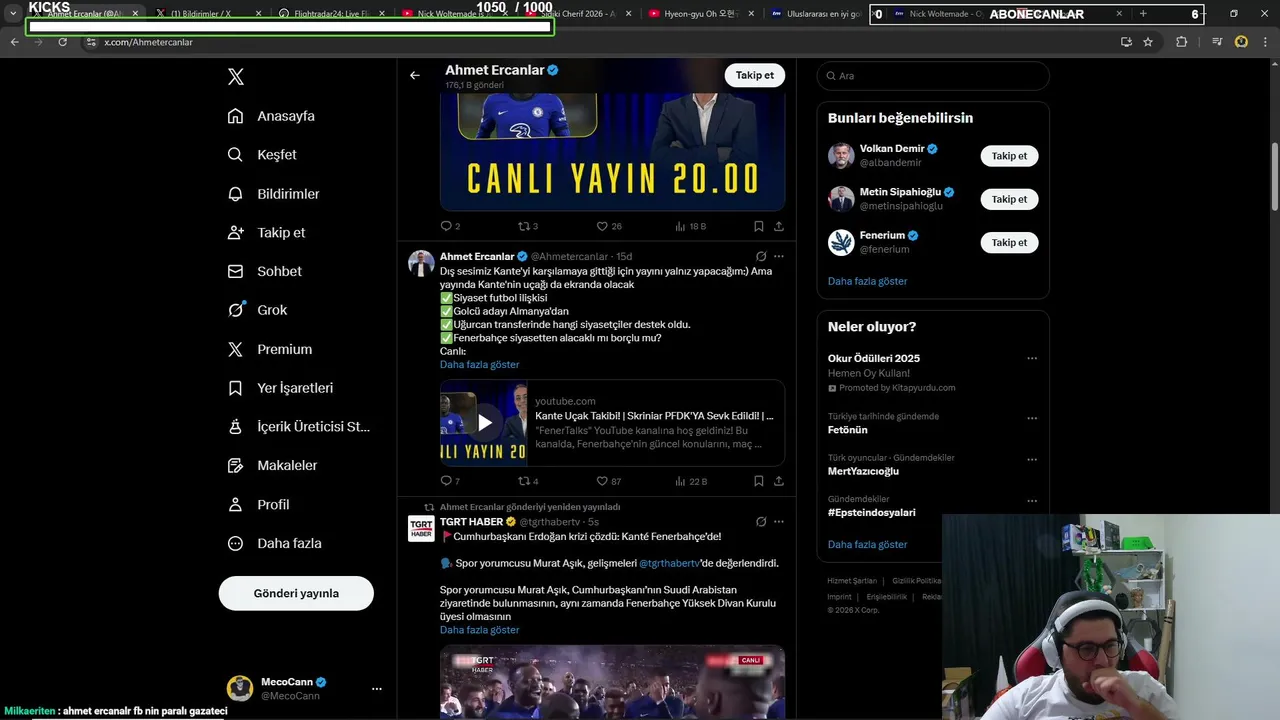This screenshot has width=1280, height=720.
Task: Bookmark this page with star icon
Action: click(1148, 42)
